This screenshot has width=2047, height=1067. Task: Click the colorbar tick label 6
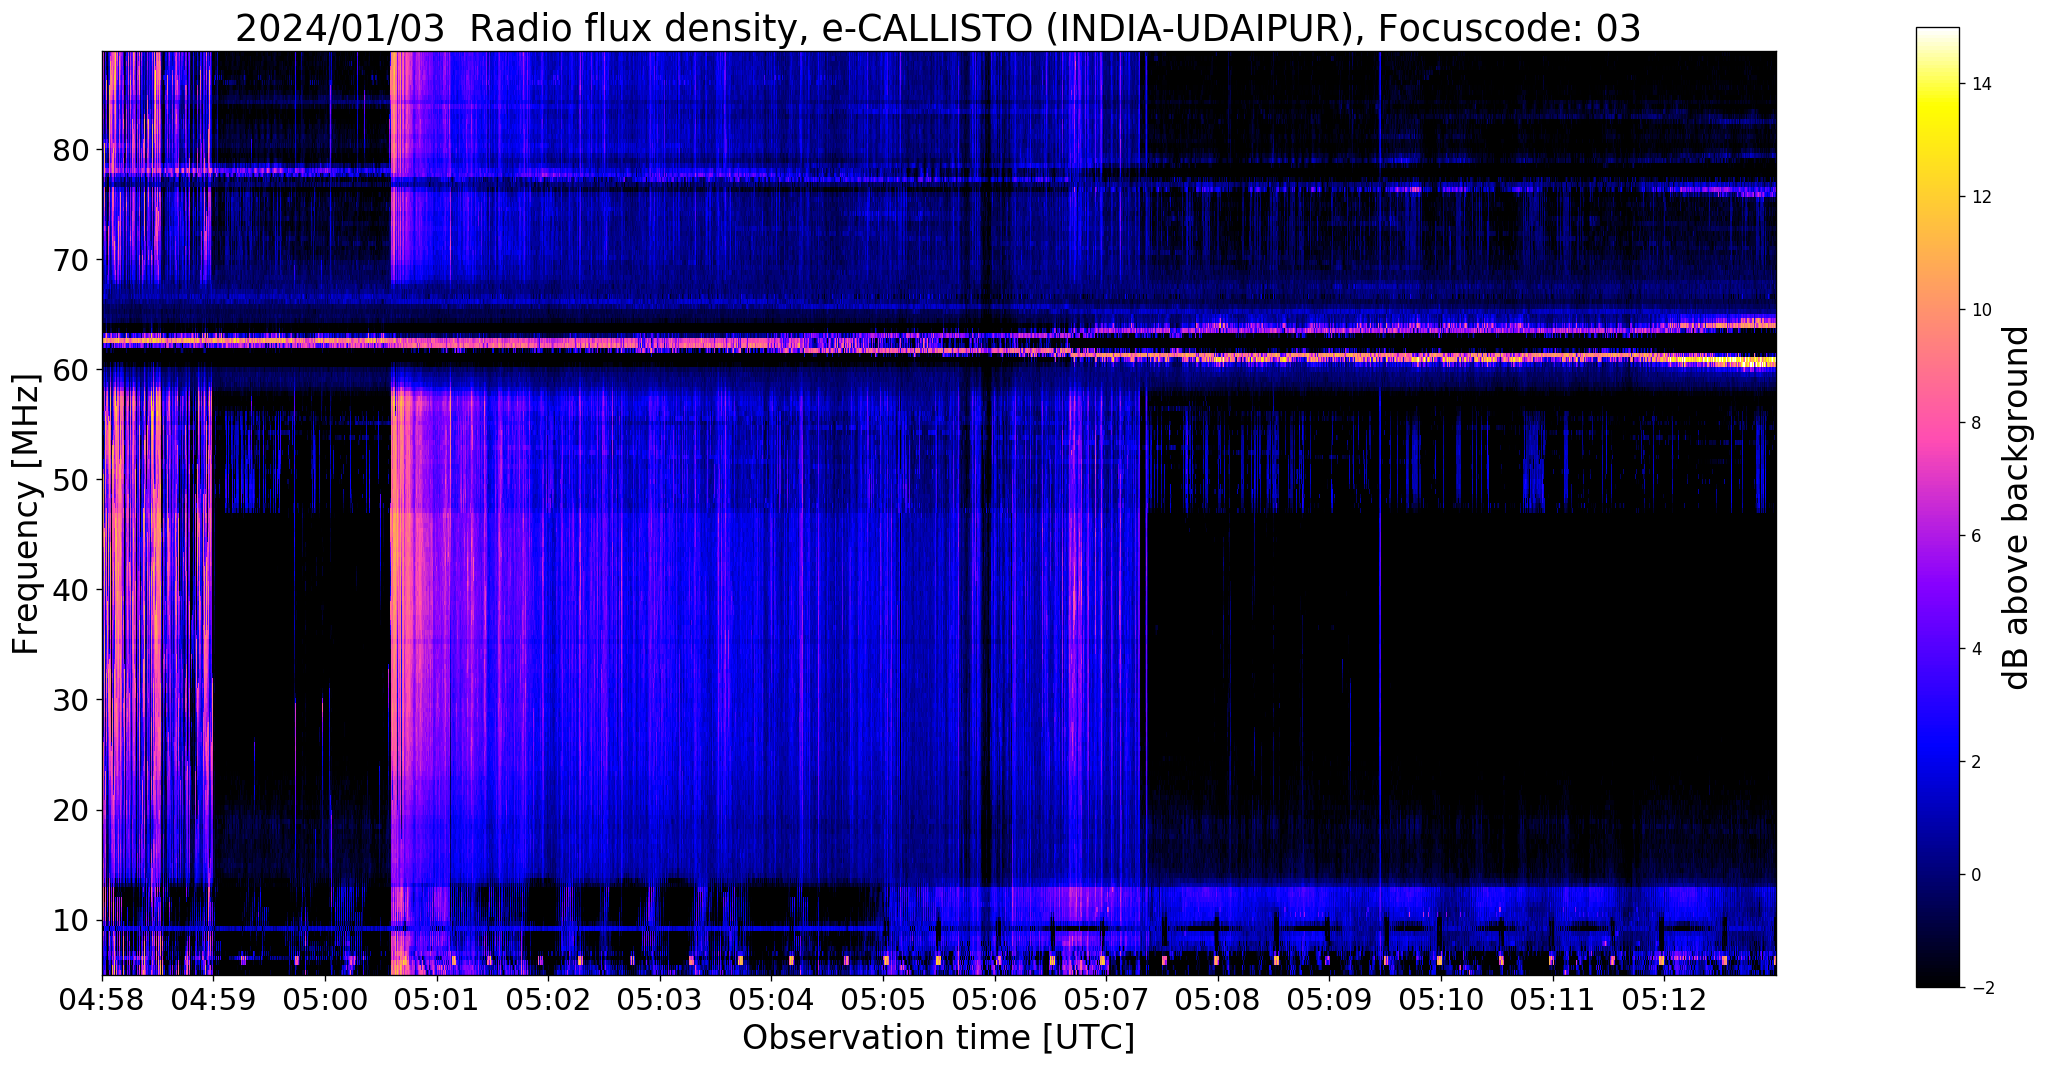tap(1975, 536)
